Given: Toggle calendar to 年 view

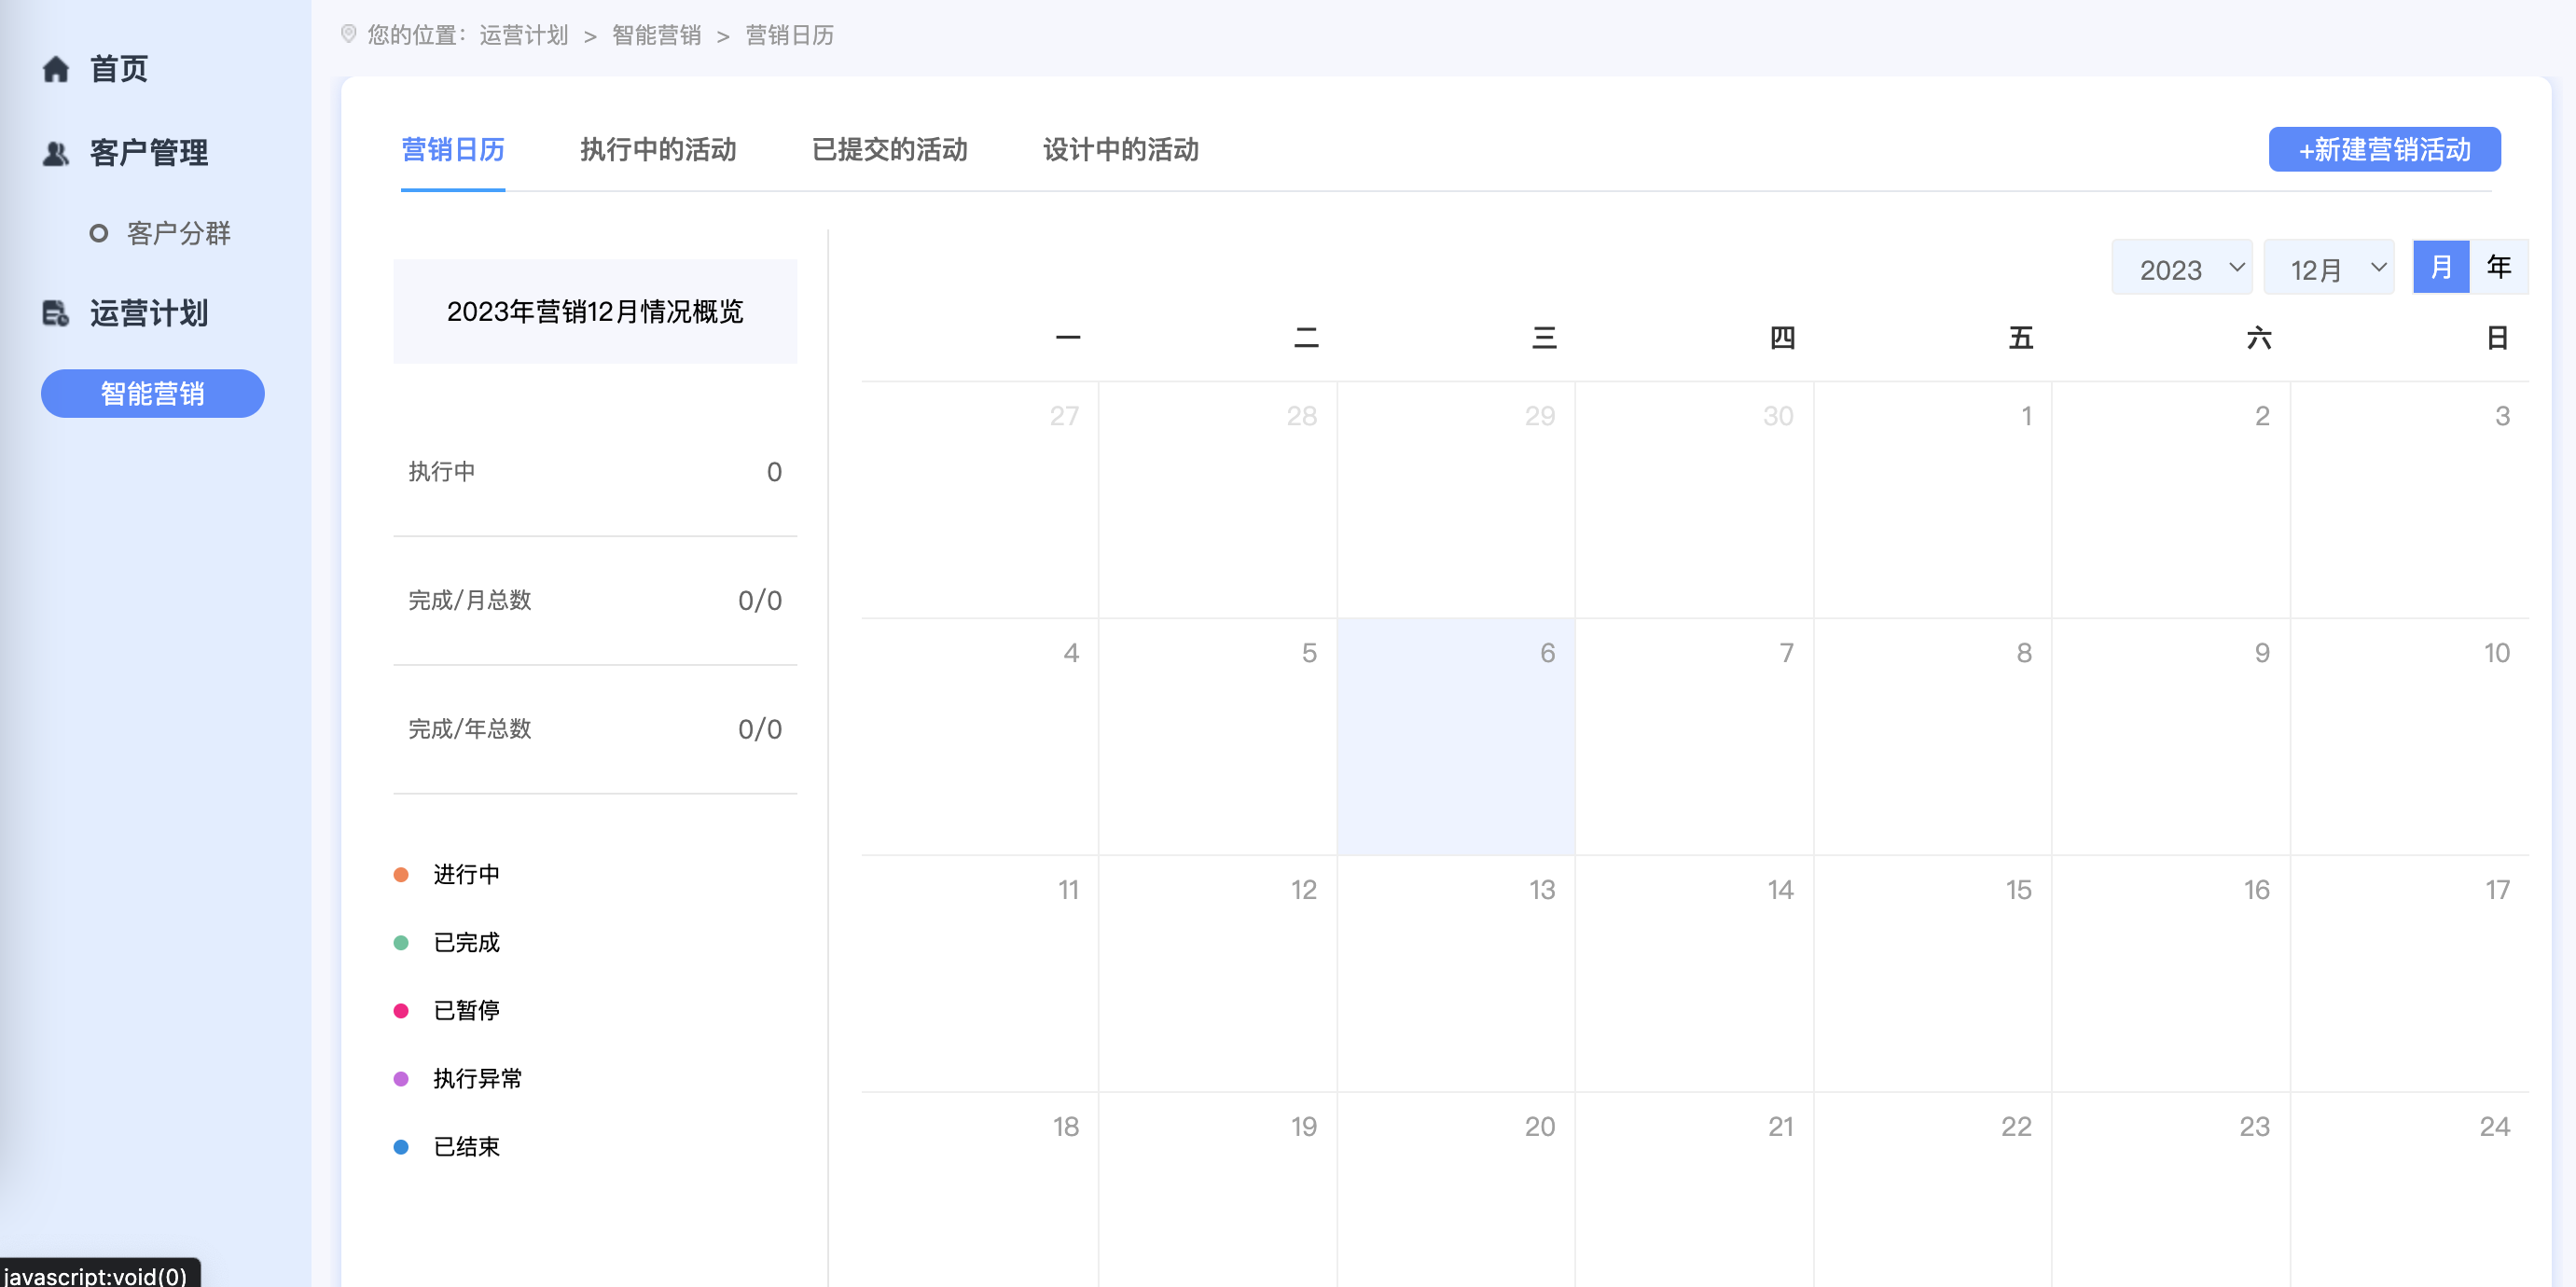Looking at the screenshot, I should 2499,267.
